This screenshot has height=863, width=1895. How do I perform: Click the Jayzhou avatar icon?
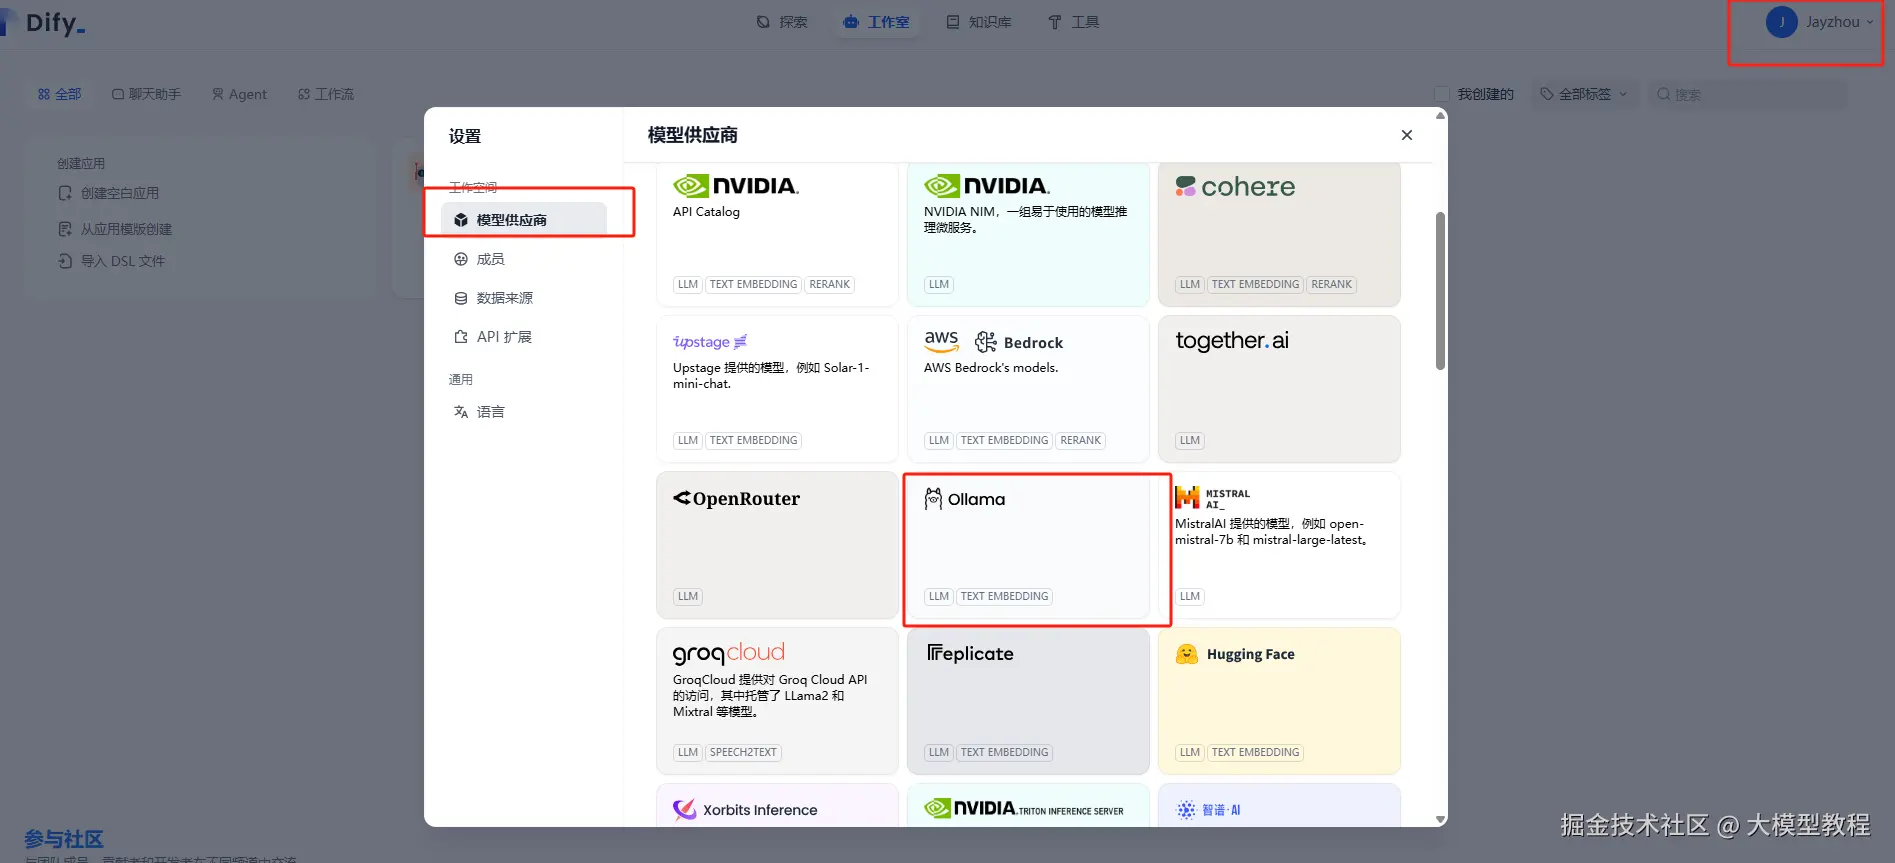1781,22
